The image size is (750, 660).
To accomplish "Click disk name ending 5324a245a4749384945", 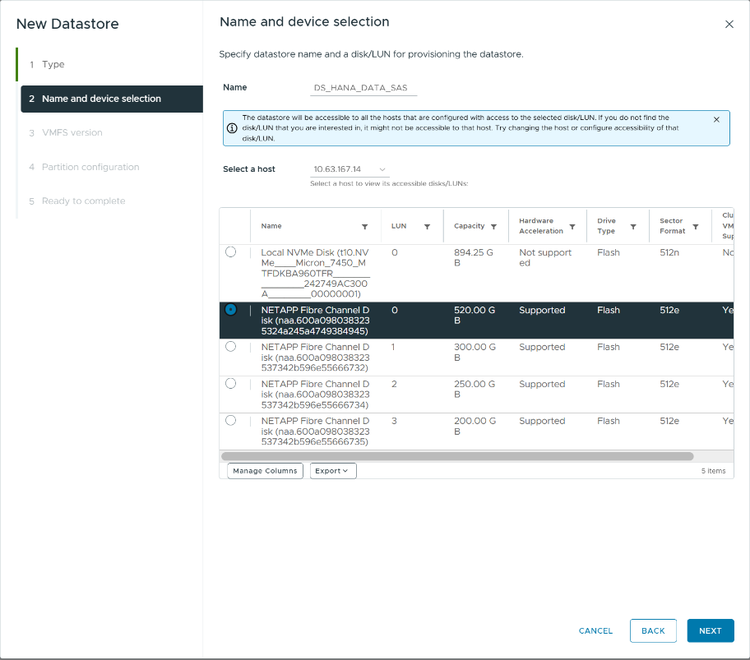I will pos(315,320).
